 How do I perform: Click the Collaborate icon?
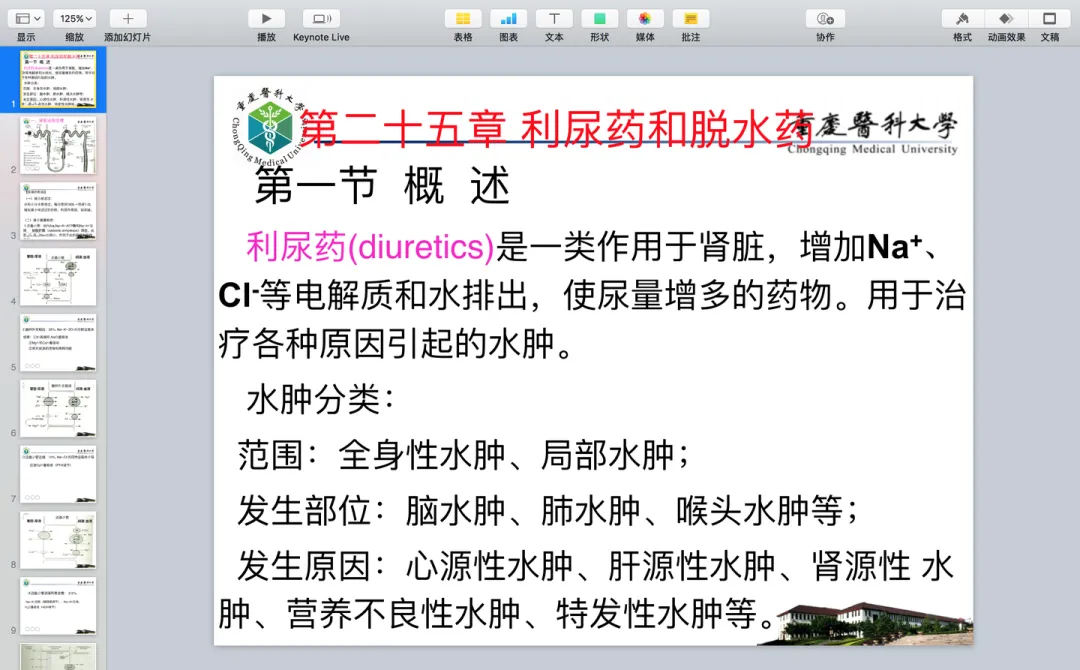[x=825, y=19]
